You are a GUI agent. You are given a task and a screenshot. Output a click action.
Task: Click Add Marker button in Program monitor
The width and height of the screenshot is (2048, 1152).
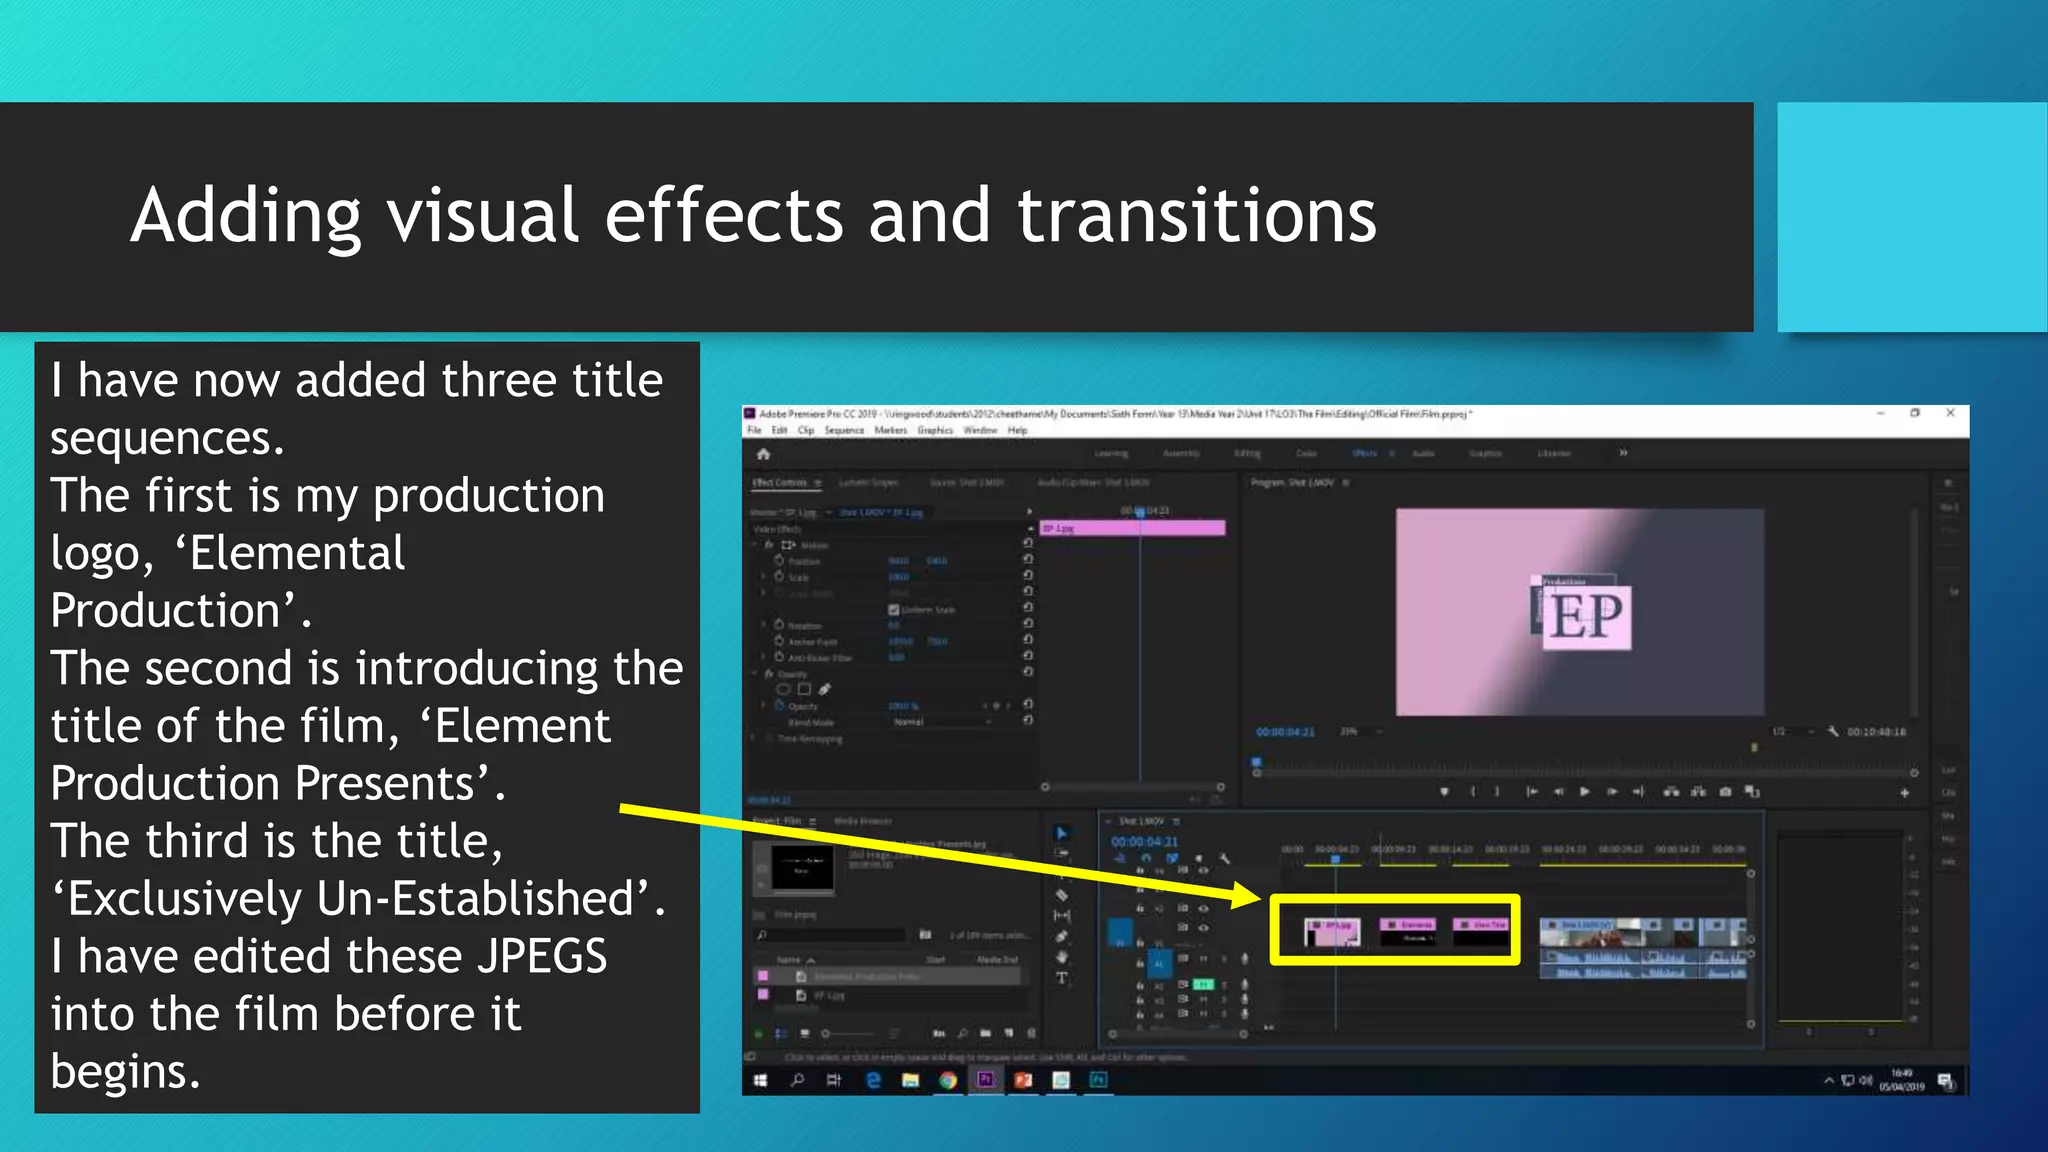(1444, 791)
